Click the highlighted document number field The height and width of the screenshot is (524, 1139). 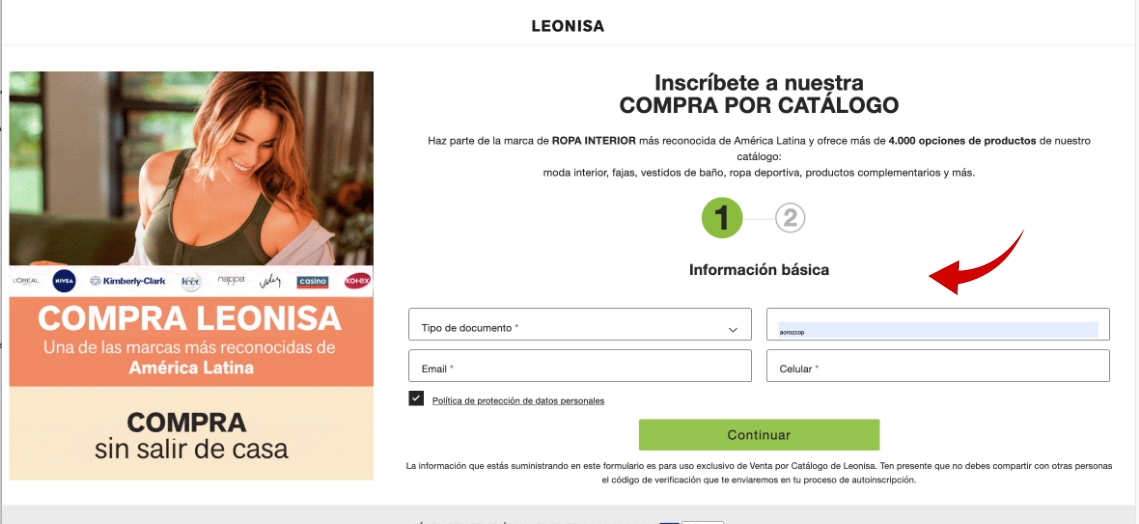(x=938, y=324)
